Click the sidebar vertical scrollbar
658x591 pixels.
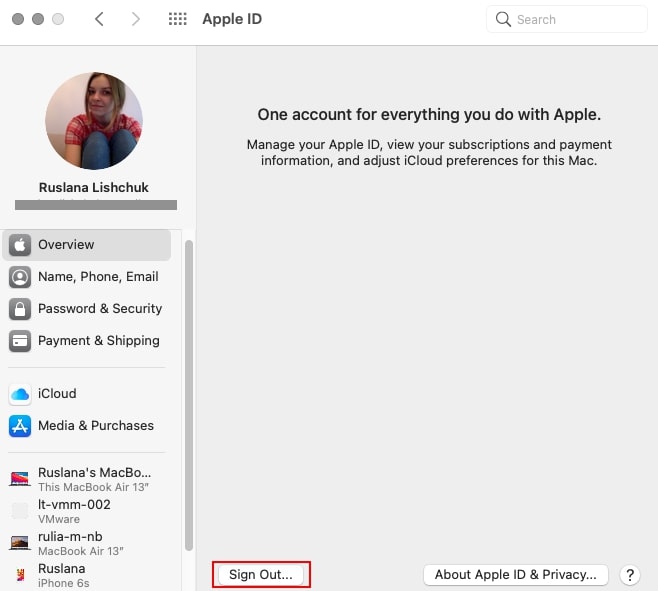[189, 395]
